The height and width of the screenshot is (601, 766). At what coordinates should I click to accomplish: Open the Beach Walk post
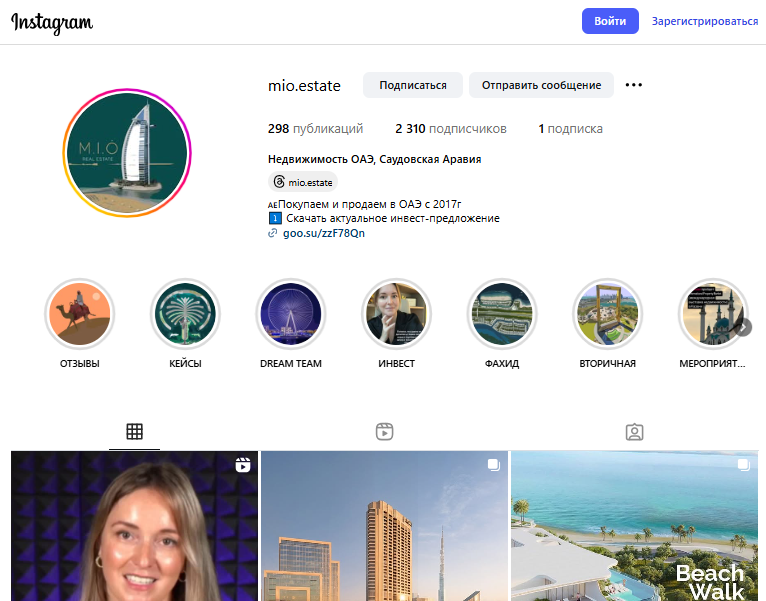[x=634, y=526]
